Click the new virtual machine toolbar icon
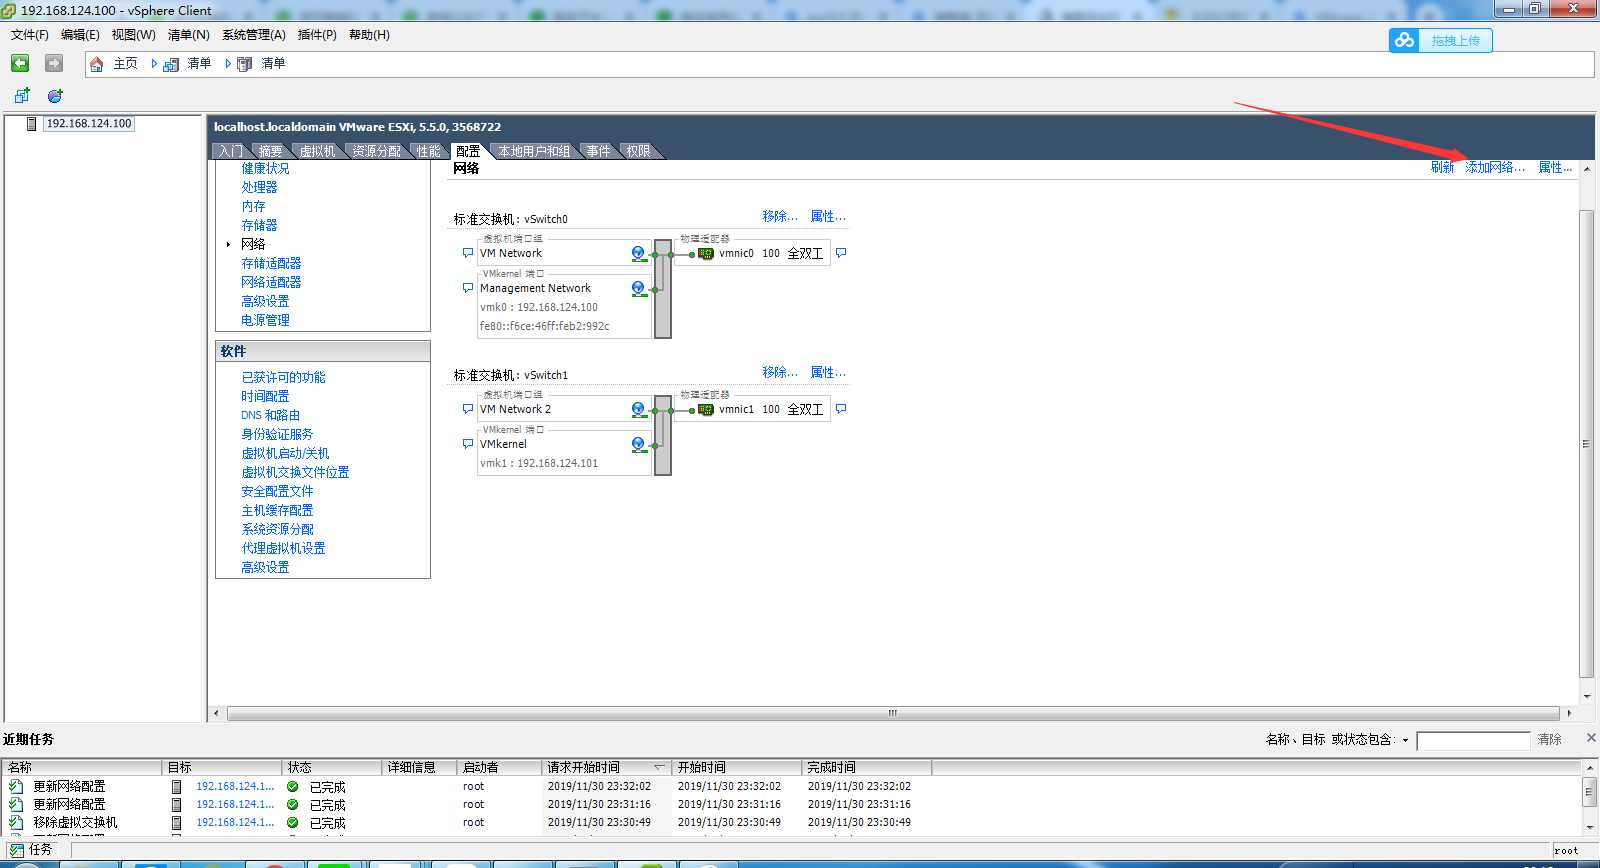This screenshot has width=1600, height=868. click(x=21, y=96)
